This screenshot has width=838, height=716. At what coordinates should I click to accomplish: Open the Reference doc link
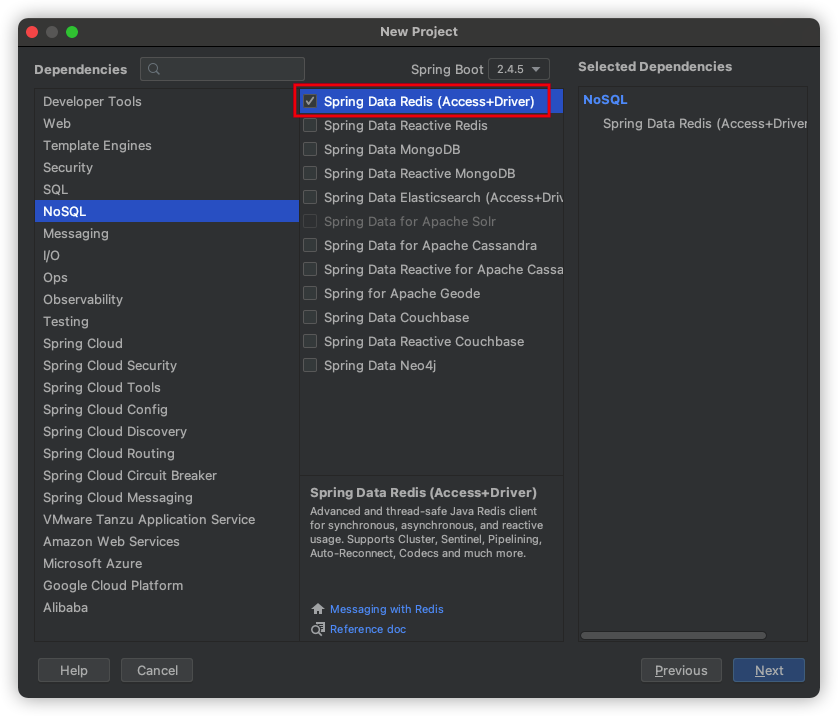point(368,629)
